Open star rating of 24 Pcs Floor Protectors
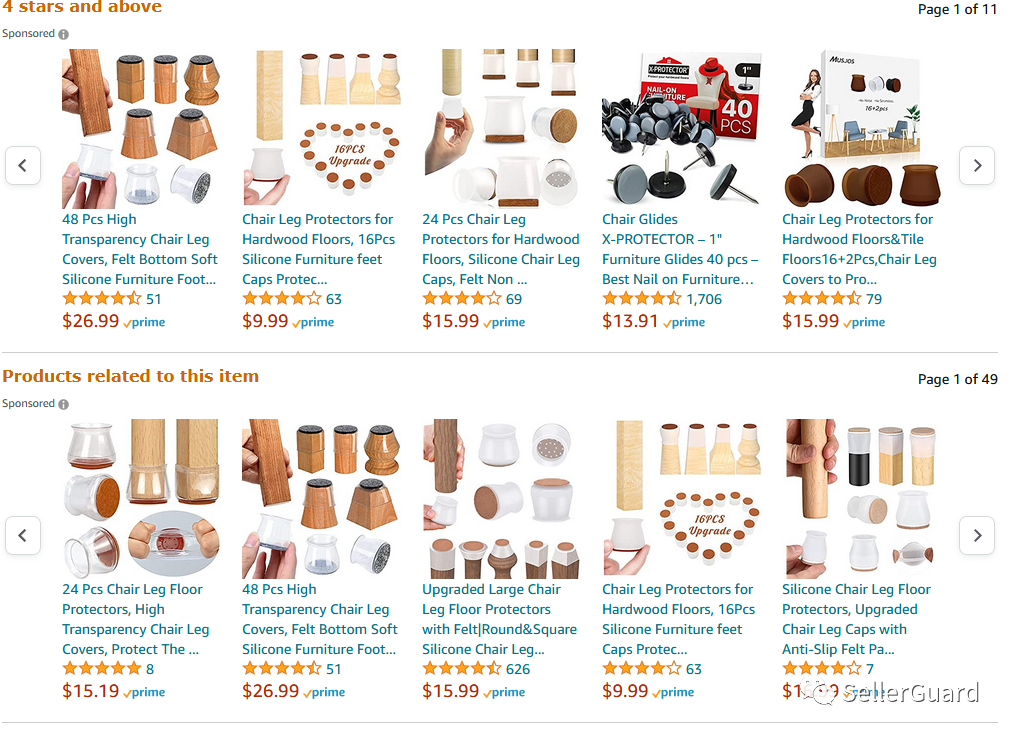The image size is (1013, 734). click(101, 669)
